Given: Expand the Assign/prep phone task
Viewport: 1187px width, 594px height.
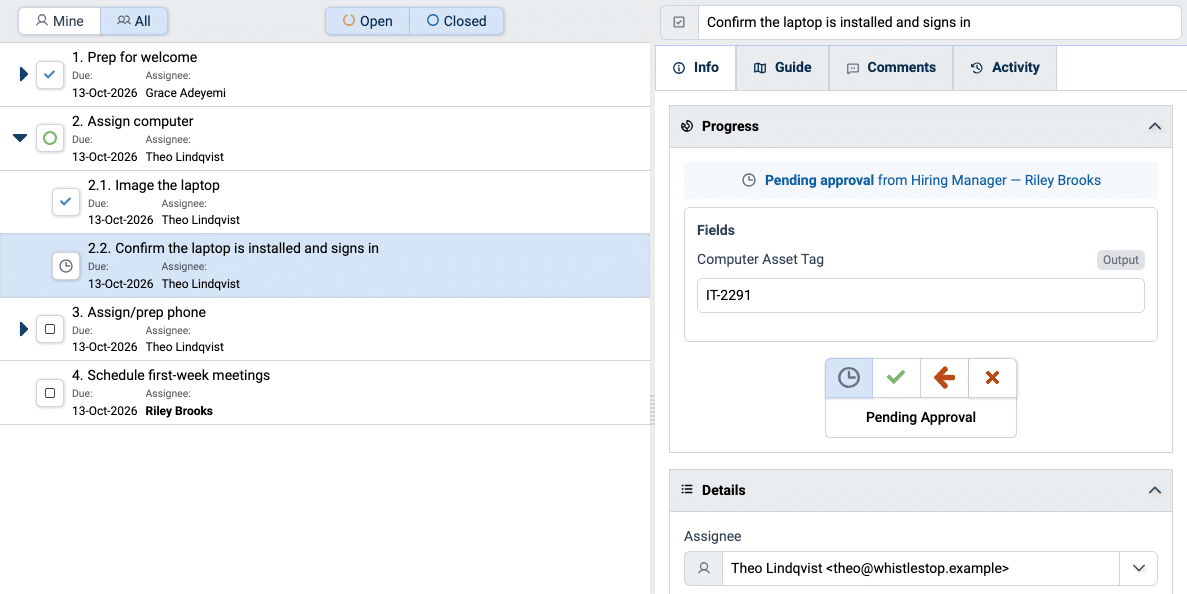Looking at the screenshot, I should [x=23, y=329].
